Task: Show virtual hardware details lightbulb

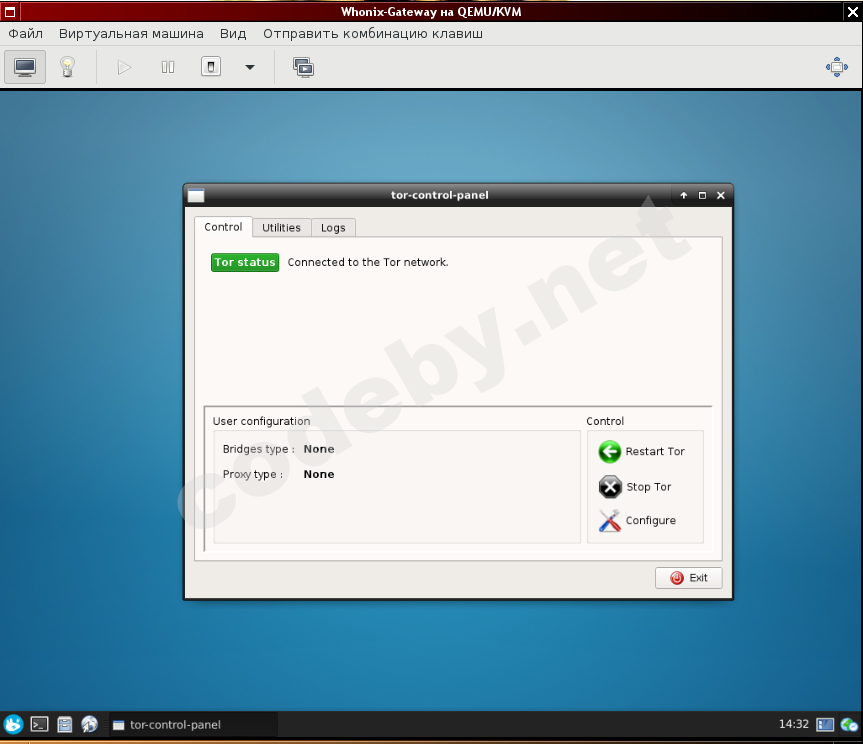Action: [67, 67]
